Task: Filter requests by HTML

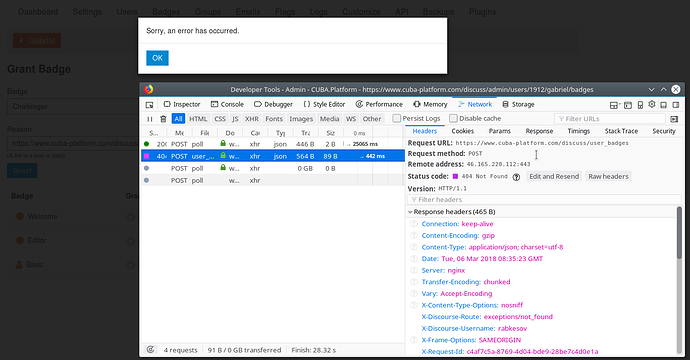Action: click(x=198, y=119)
